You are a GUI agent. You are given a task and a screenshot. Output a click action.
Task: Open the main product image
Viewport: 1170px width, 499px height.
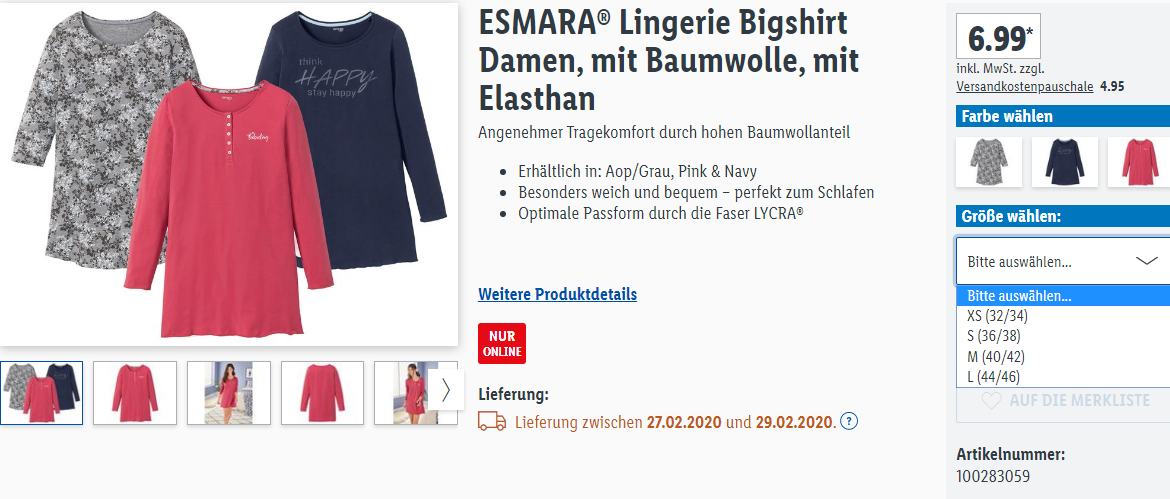click(229, 174)
